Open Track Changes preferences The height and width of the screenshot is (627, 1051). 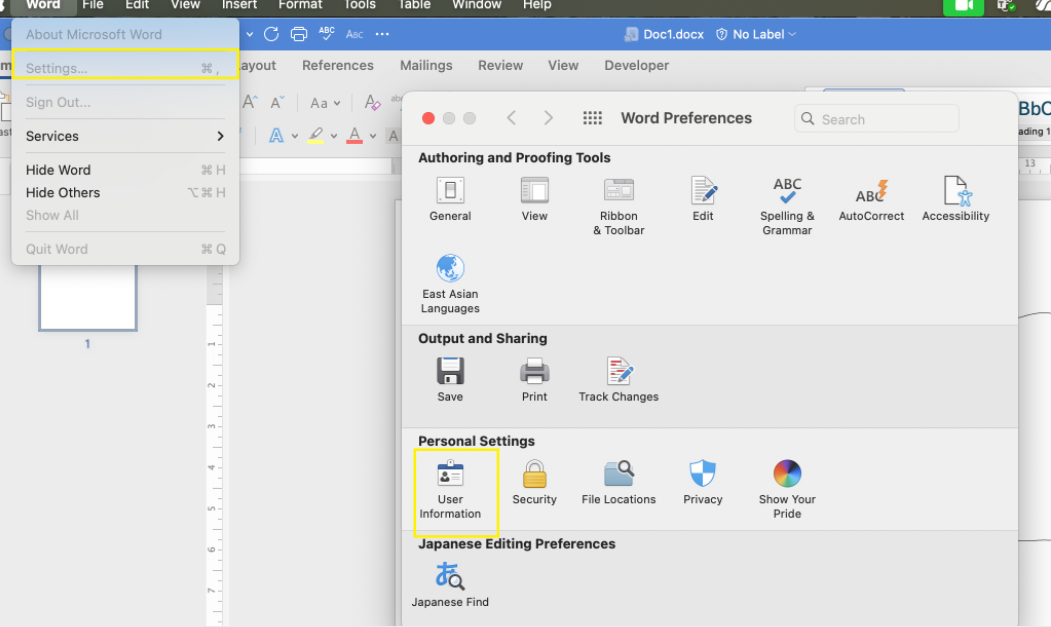[x=618, y=379]
